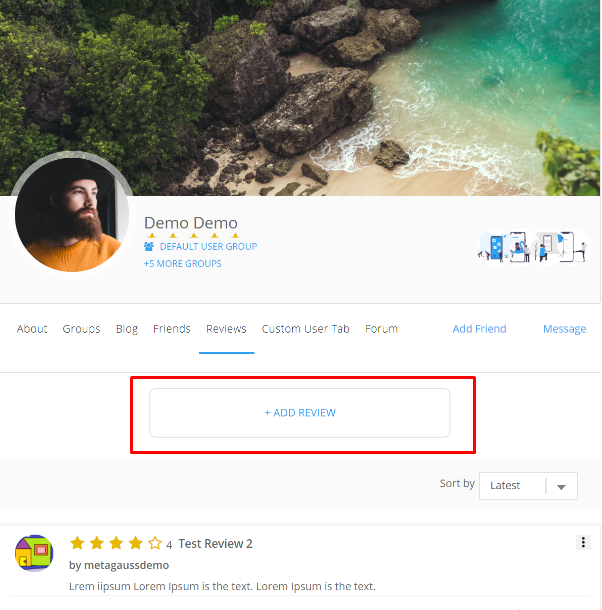The image size is (602, 610).
Task: Click the four-star rating on Test Review 2
Action: click(x=116, y=543)
